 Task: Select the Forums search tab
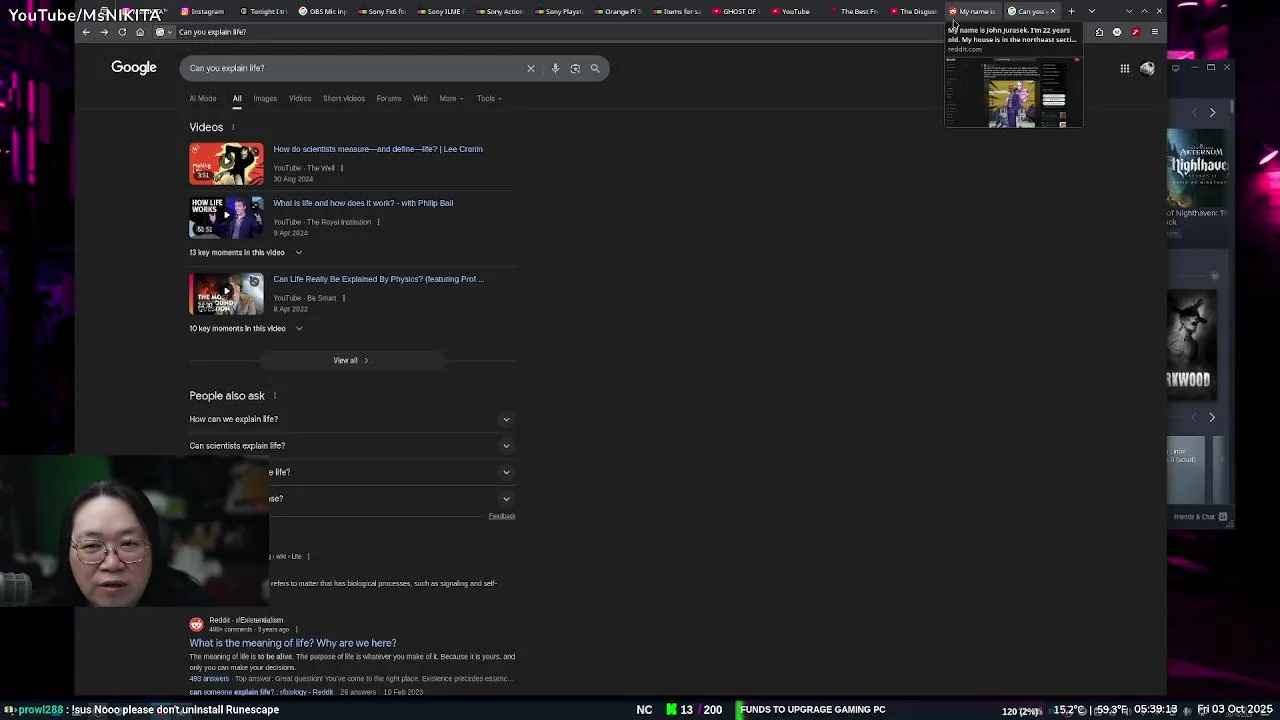tap(389, 98)
